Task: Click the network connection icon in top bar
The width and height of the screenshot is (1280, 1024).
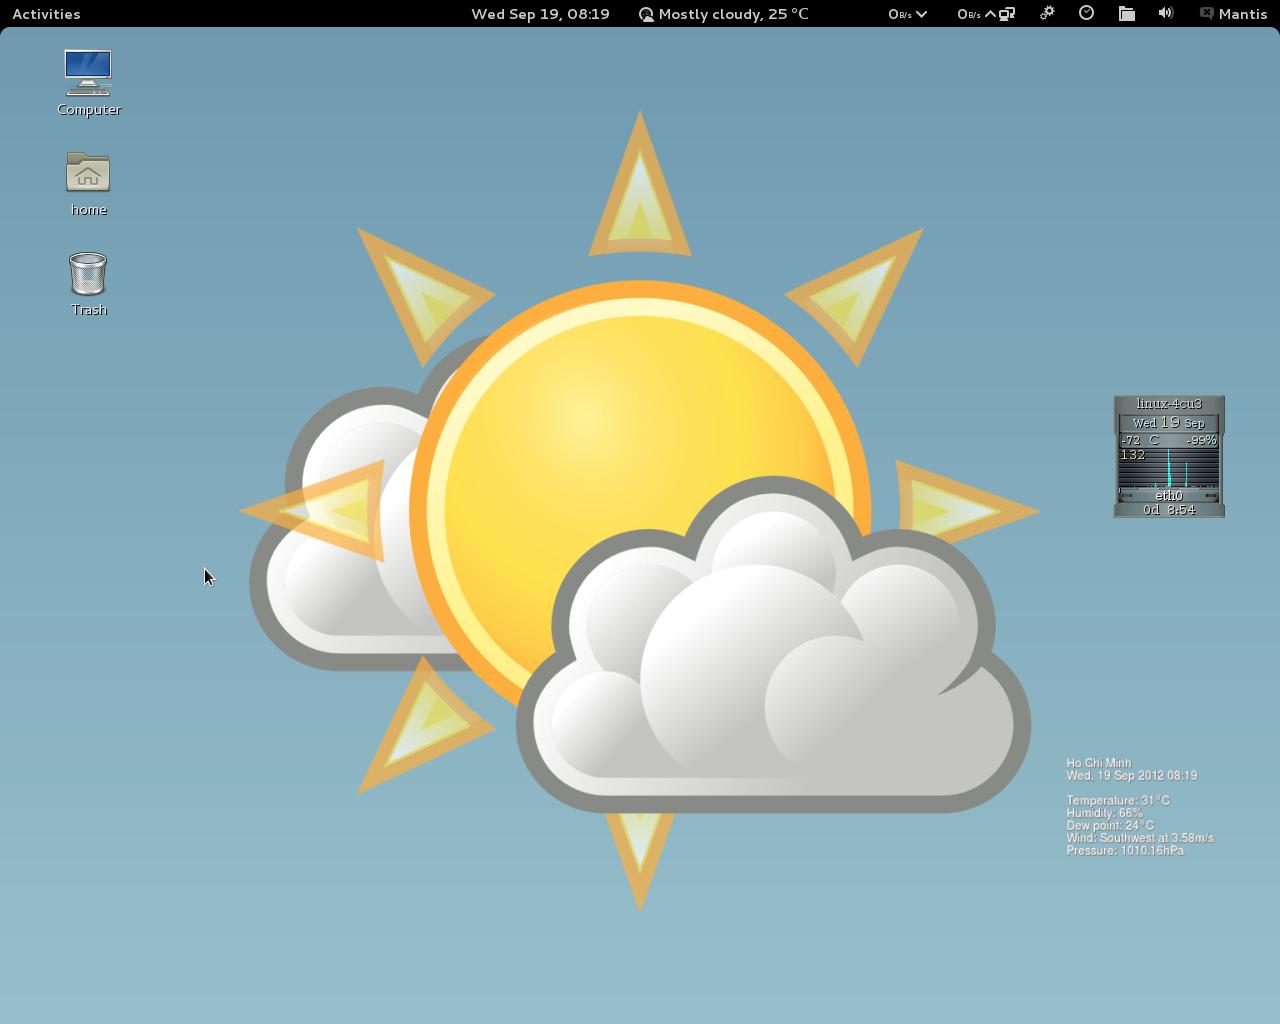Action: [x=1007, y=14]
